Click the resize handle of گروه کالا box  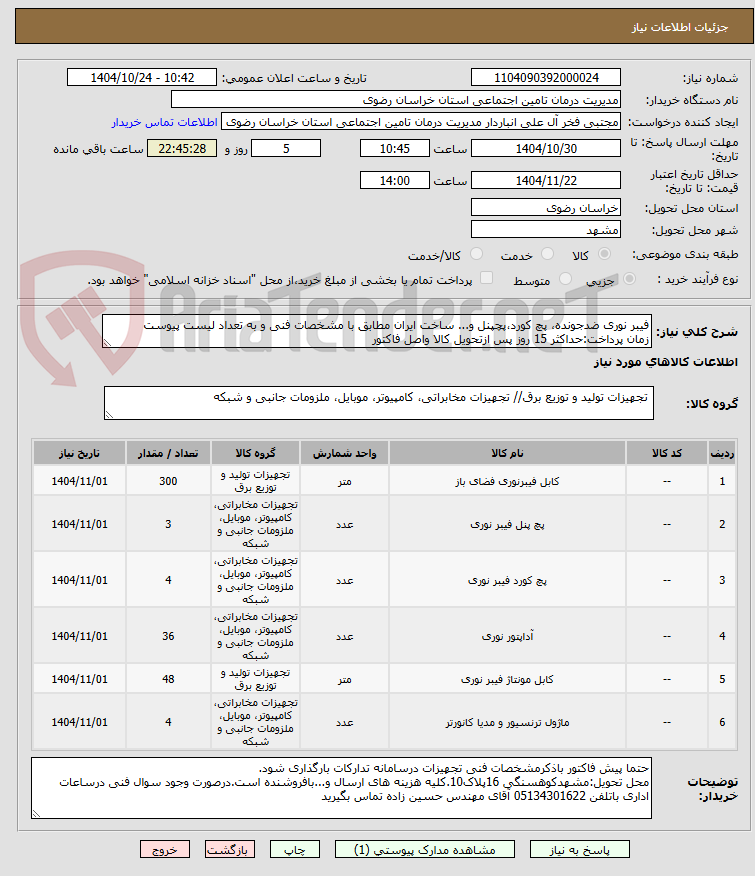pos(109,414)
